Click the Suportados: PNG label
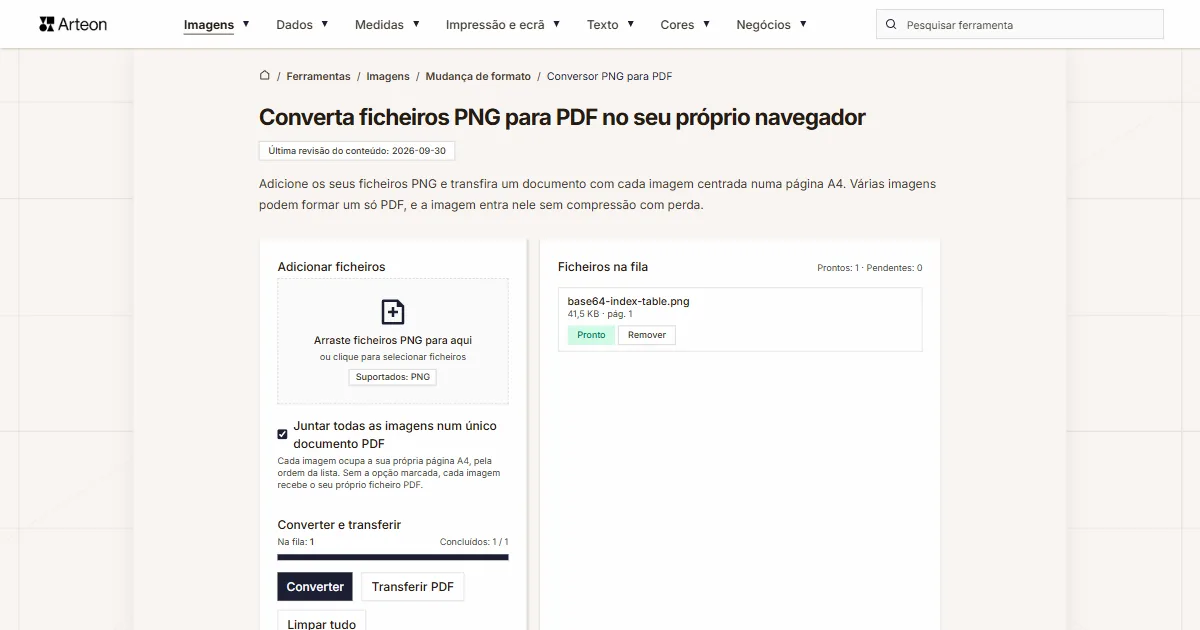 pyautogui.click(x=393, y=377)
